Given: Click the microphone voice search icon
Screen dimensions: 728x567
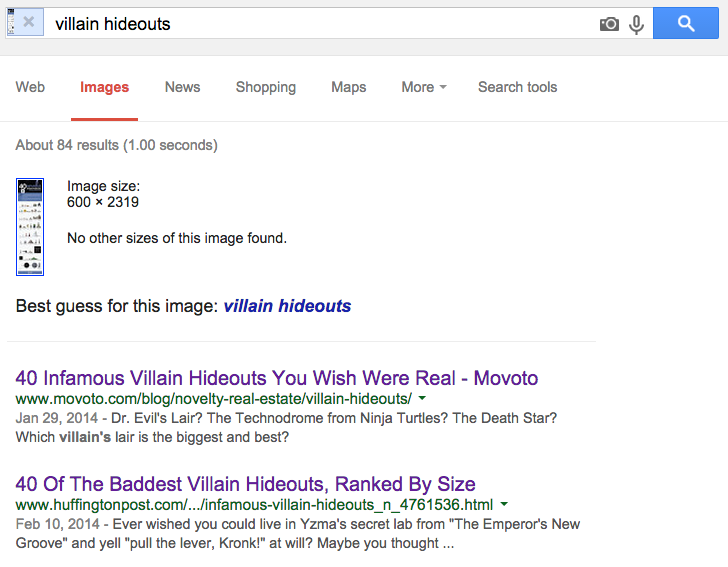Looking at the screenshot, I should pyautogui.click(x=636, y=25).
